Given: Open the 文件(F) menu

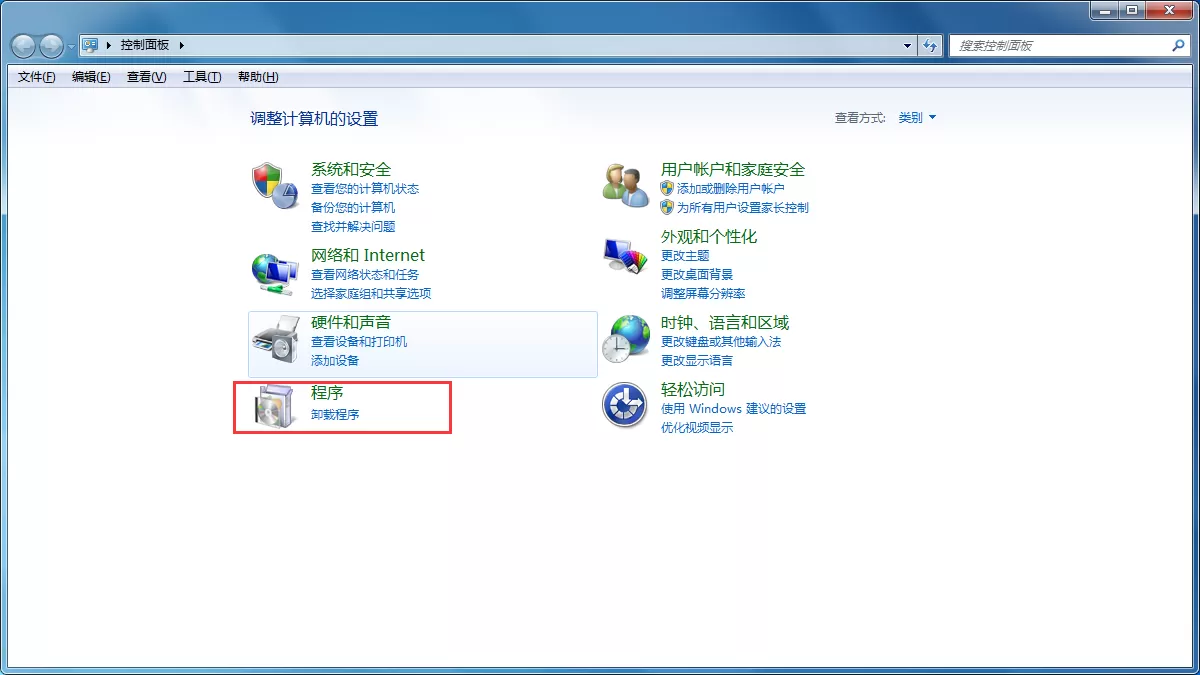Looking at the screenshot, I should coord(37,77).
